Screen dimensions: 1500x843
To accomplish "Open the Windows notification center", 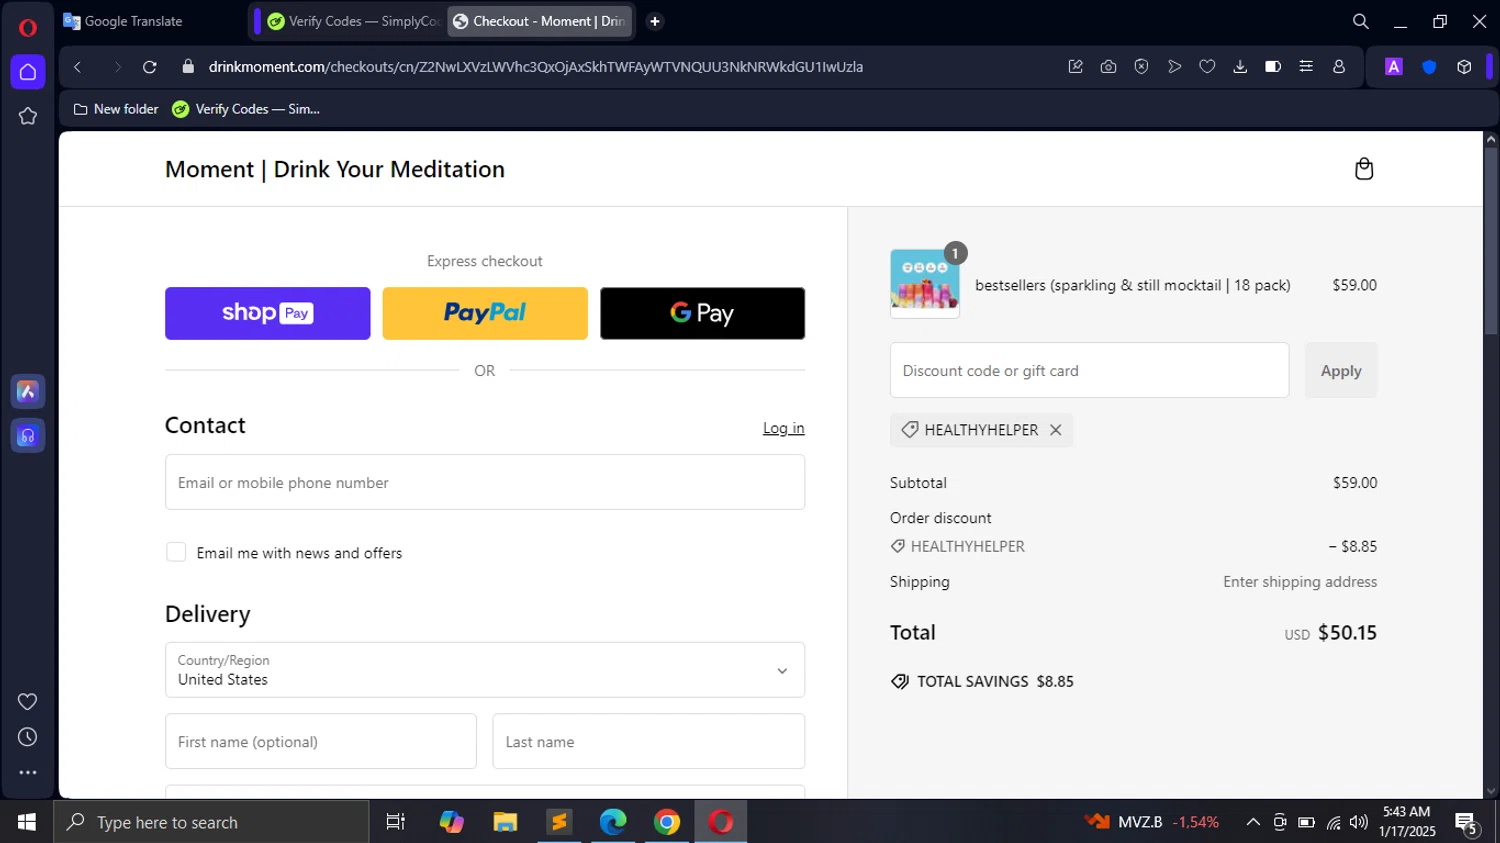I will (x=1467, y=823).
